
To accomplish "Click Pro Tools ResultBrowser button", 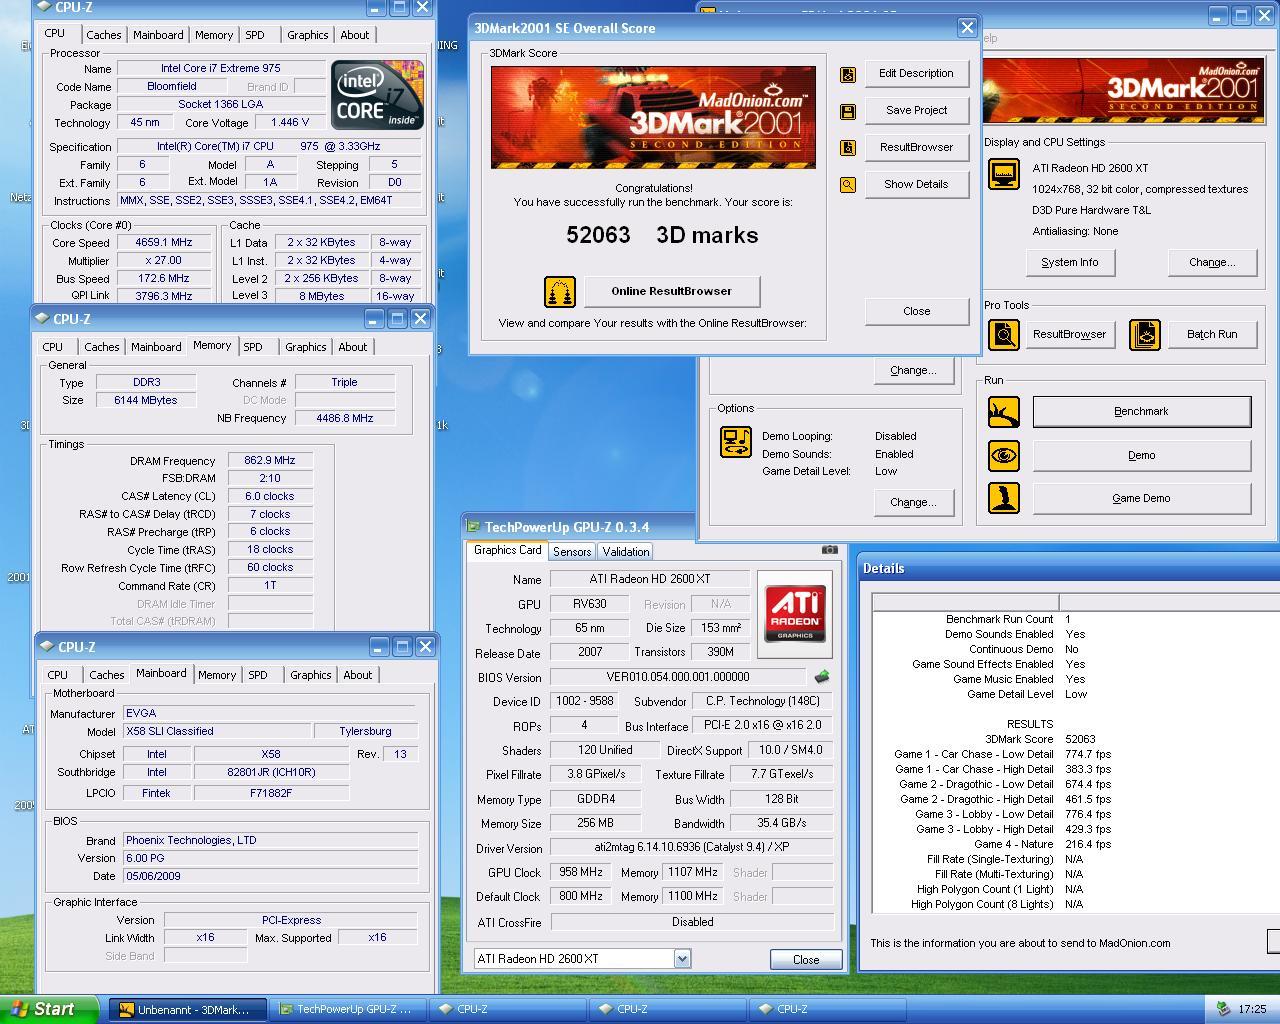I will pyautogui.click(x=1069, y=335).
